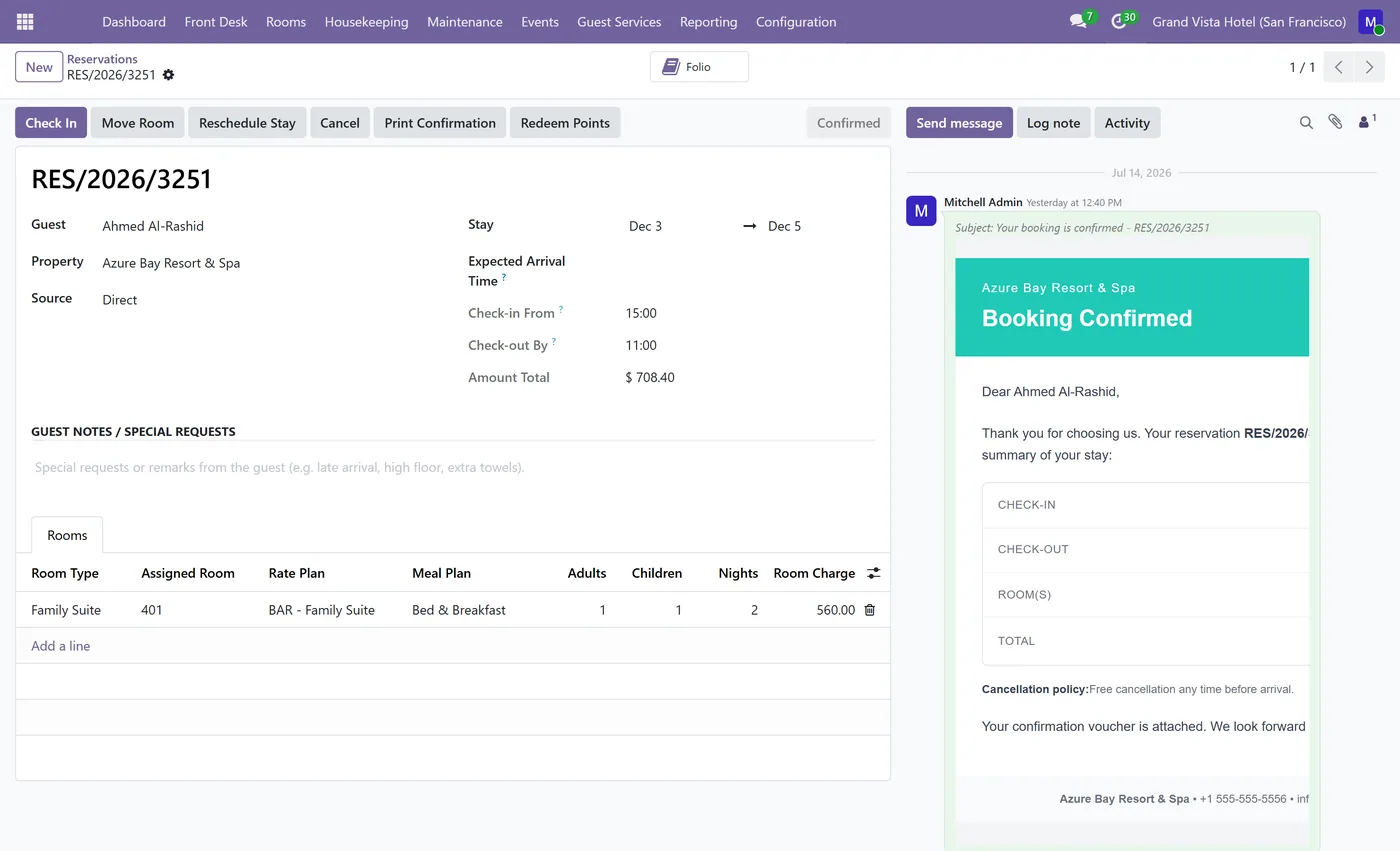Click the guest notes special requests field
The height and width of the screenshot is (851, 1400).
click(x=453, y=467)
